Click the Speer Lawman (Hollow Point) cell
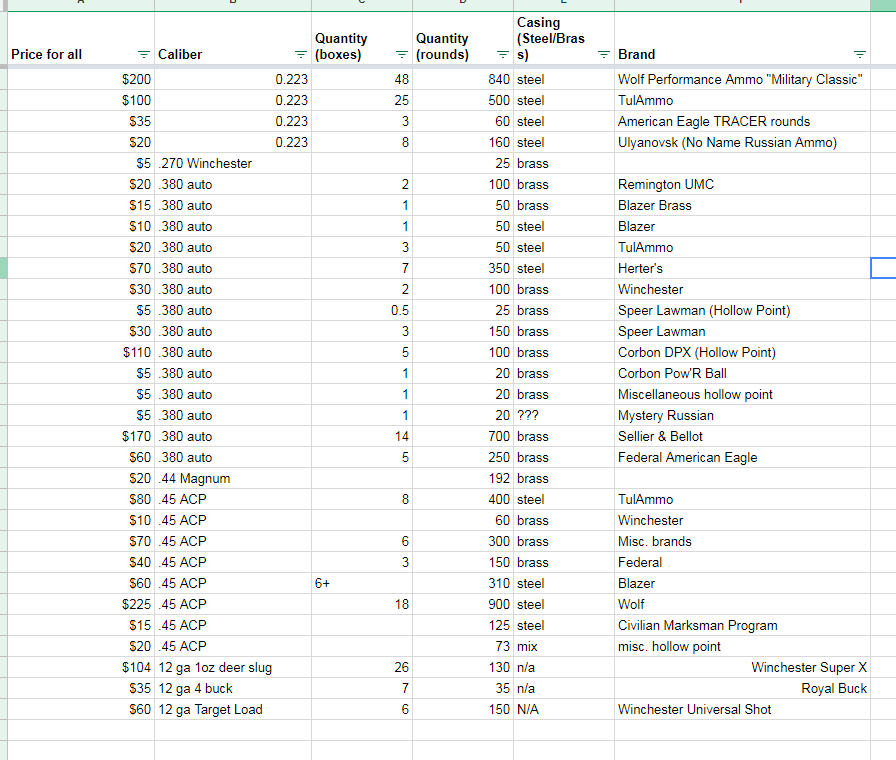This screenshot has height=760, width=896. 742,310
